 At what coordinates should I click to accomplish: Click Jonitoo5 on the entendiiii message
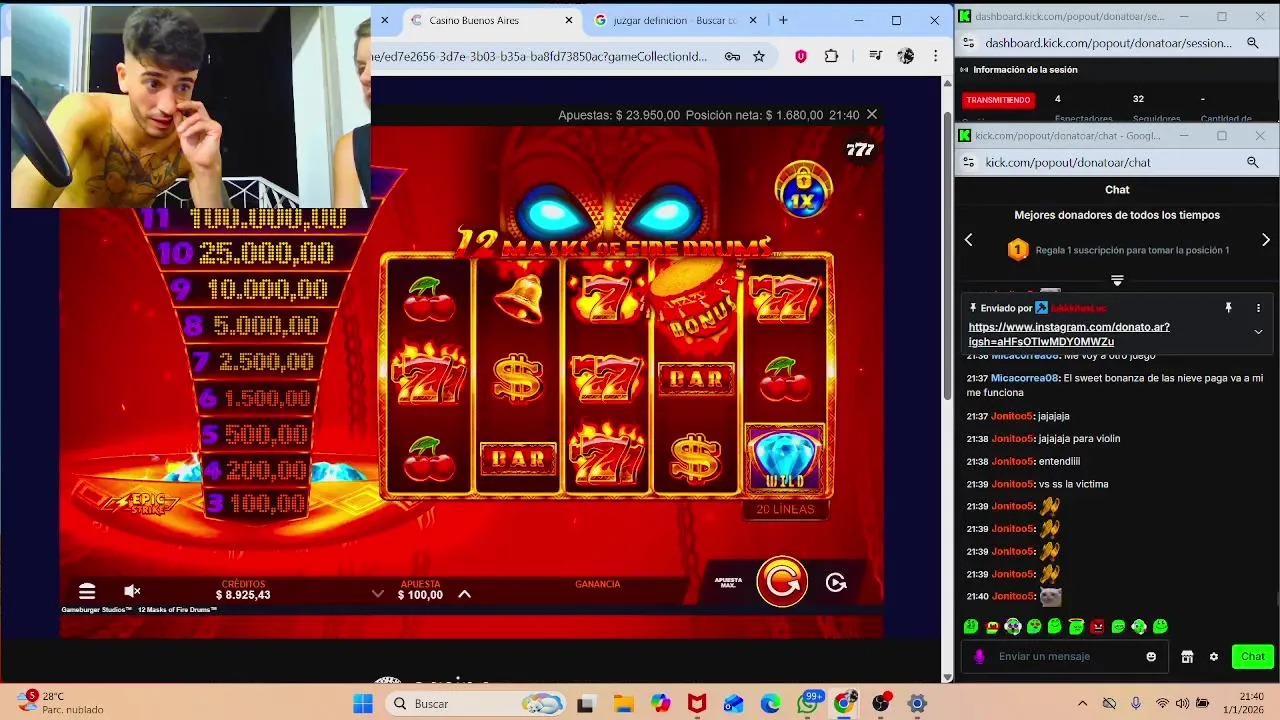pyautogui.click(x=1012, y=461)
